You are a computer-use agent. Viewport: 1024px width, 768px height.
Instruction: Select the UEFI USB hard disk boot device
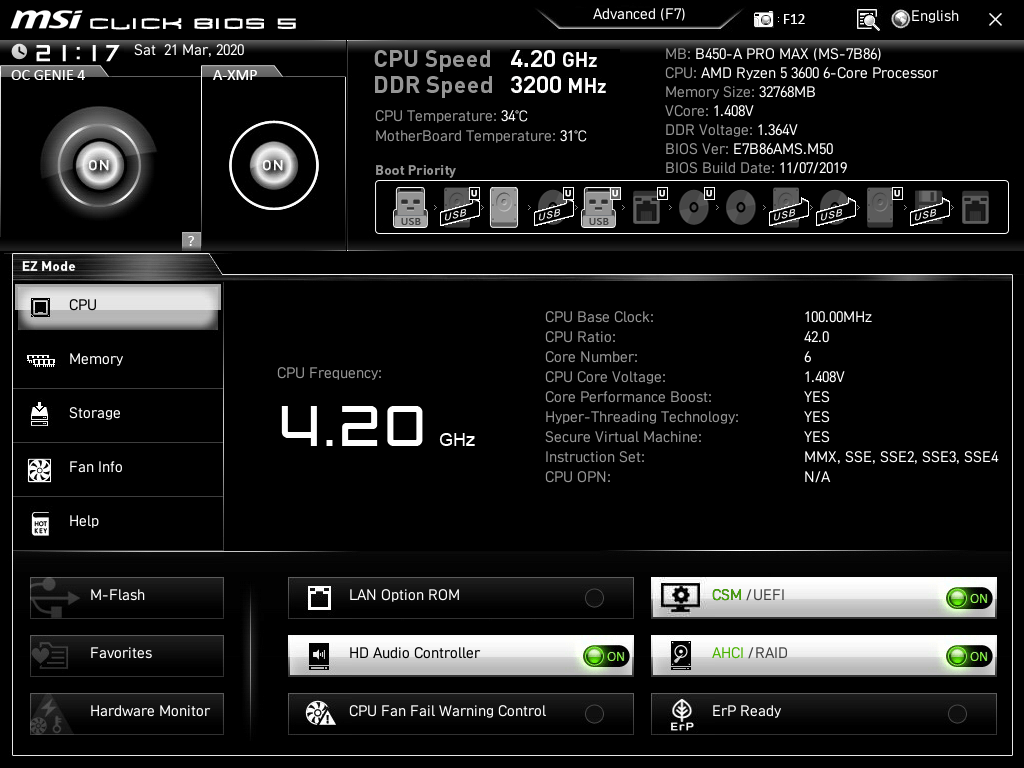tap(460, 208)
